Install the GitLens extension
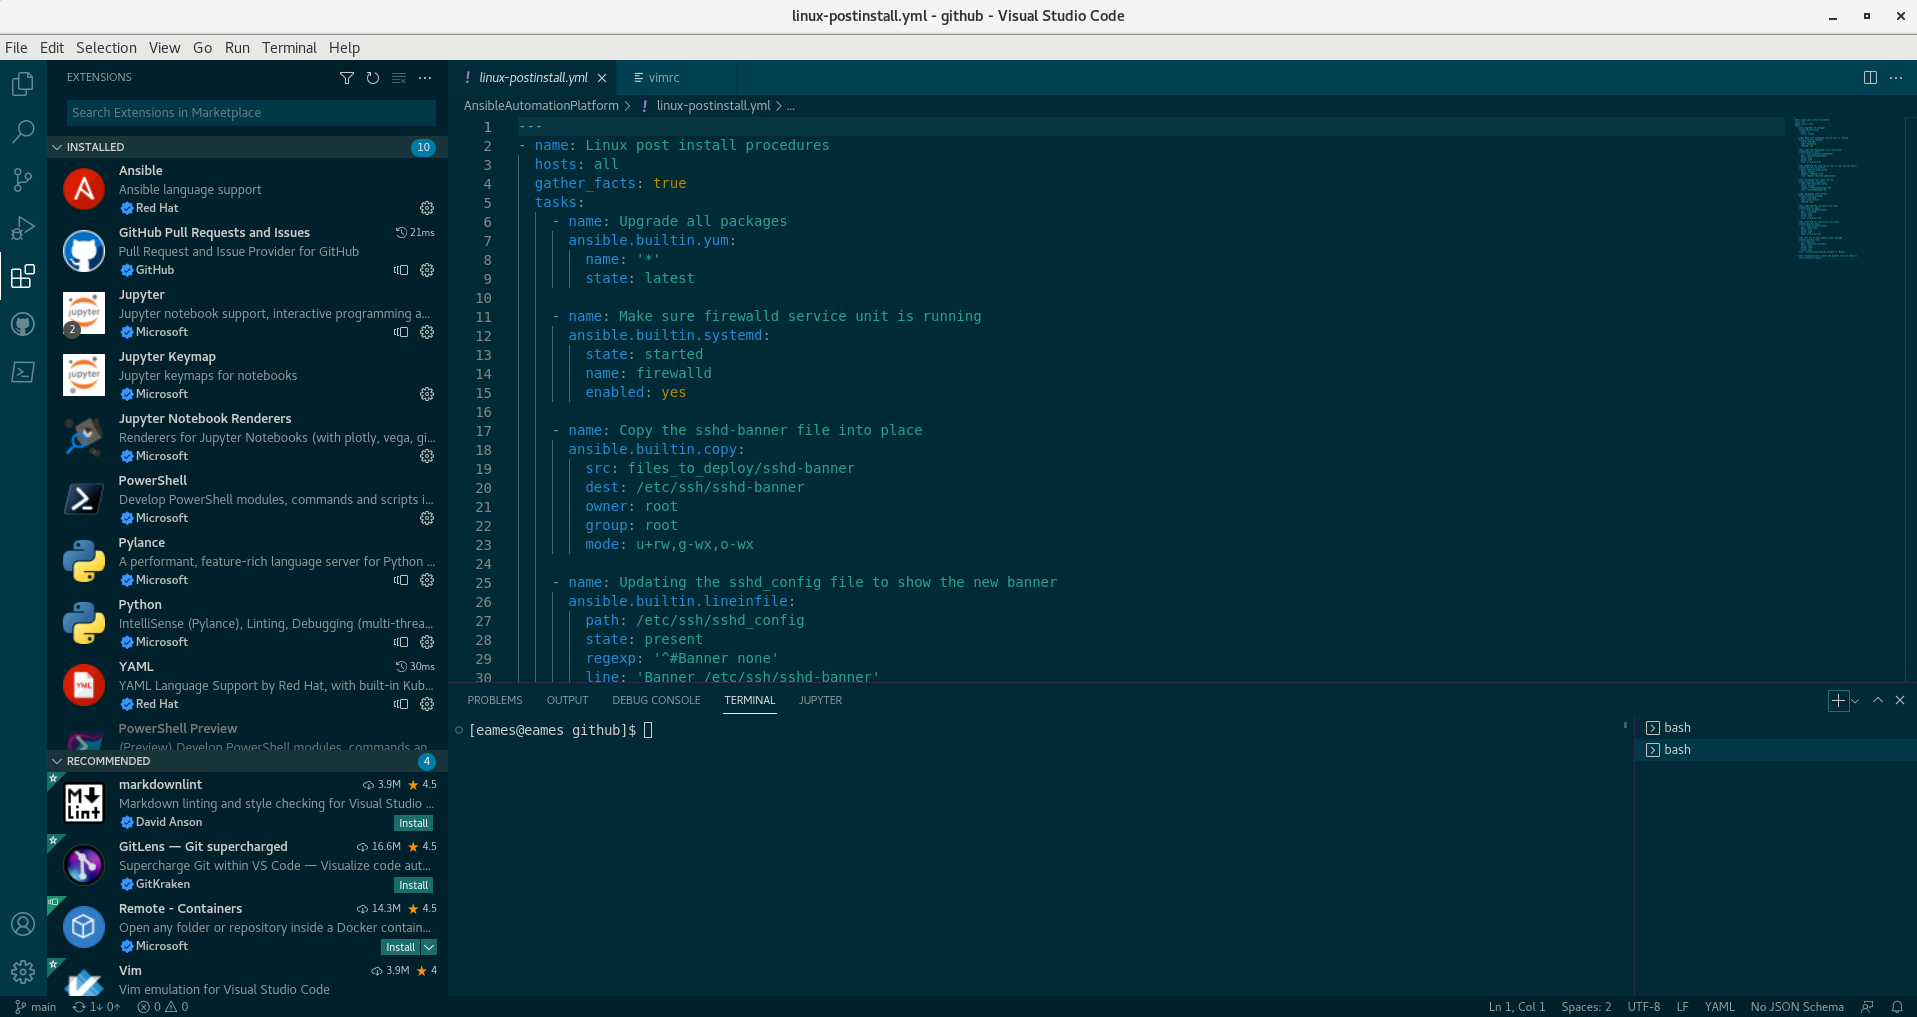The image size is (1917, 1017). coord(413,885)
